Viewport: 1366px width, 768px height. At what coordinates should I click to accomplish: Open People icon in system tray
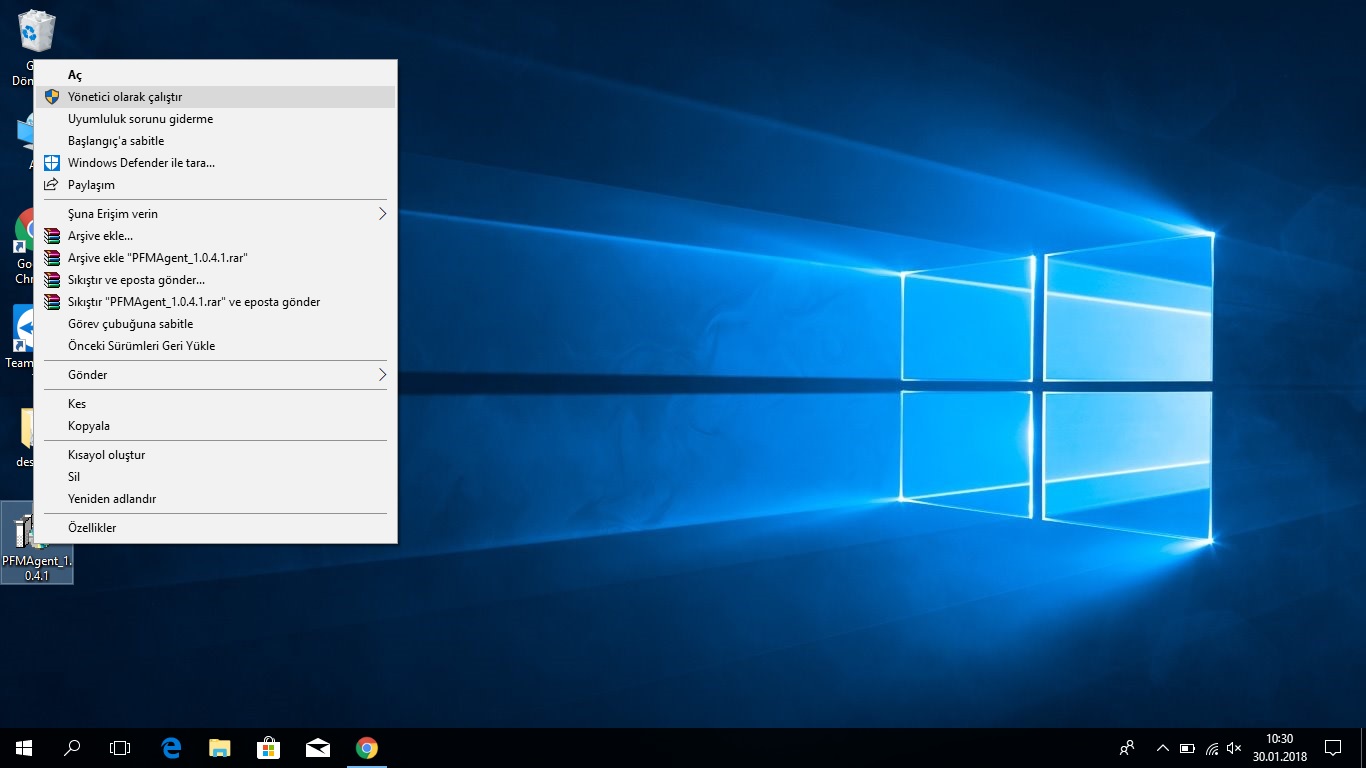point(1127,748)
